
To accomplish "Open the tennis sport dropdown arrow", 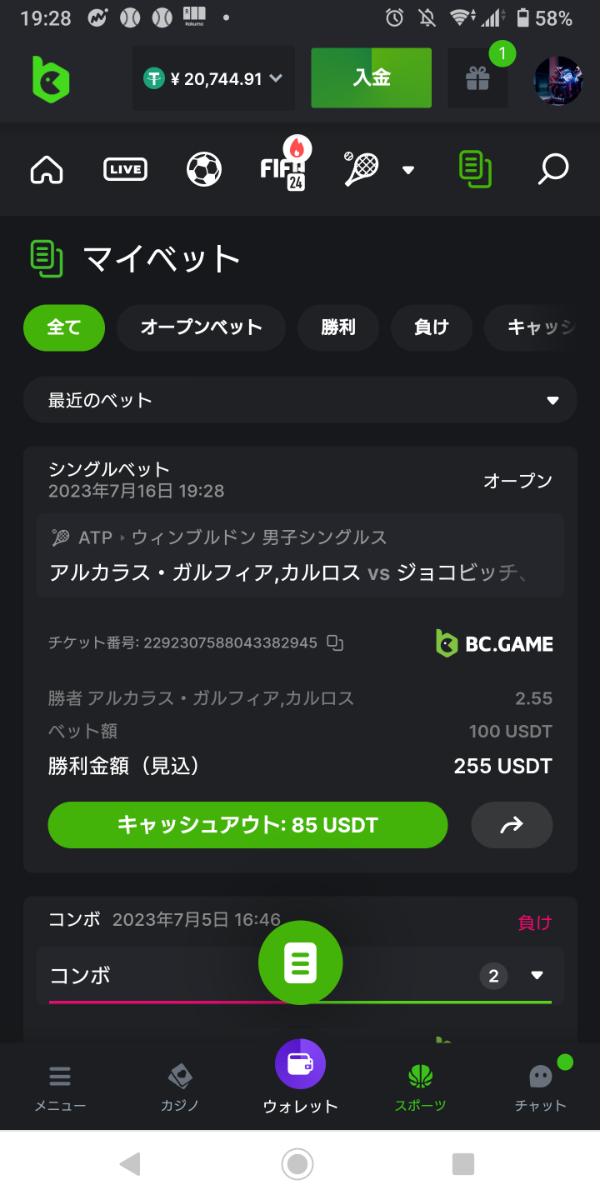I will click(408, 170).
